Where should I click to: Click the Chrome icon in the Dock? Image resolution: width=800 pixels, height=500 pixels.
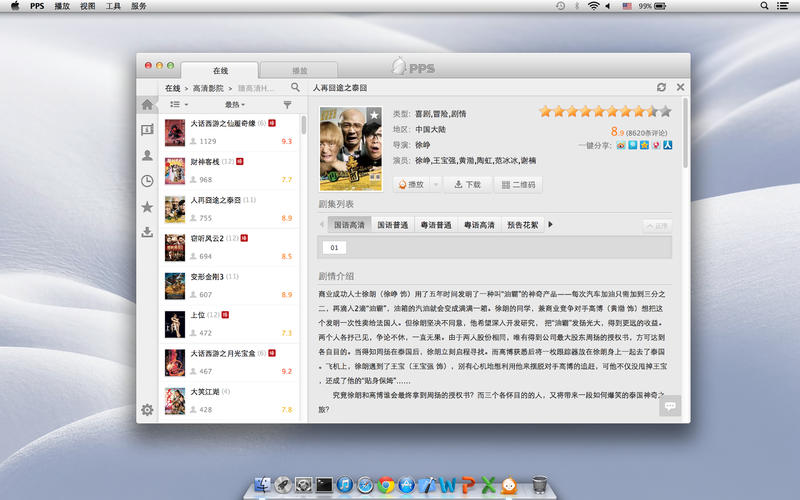click(386, 484)
